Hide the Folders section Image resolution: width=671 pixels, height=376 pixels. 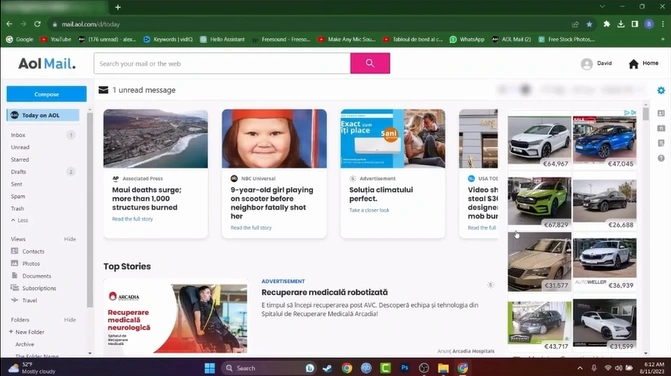pyautogui.click(x=70, y=320)
